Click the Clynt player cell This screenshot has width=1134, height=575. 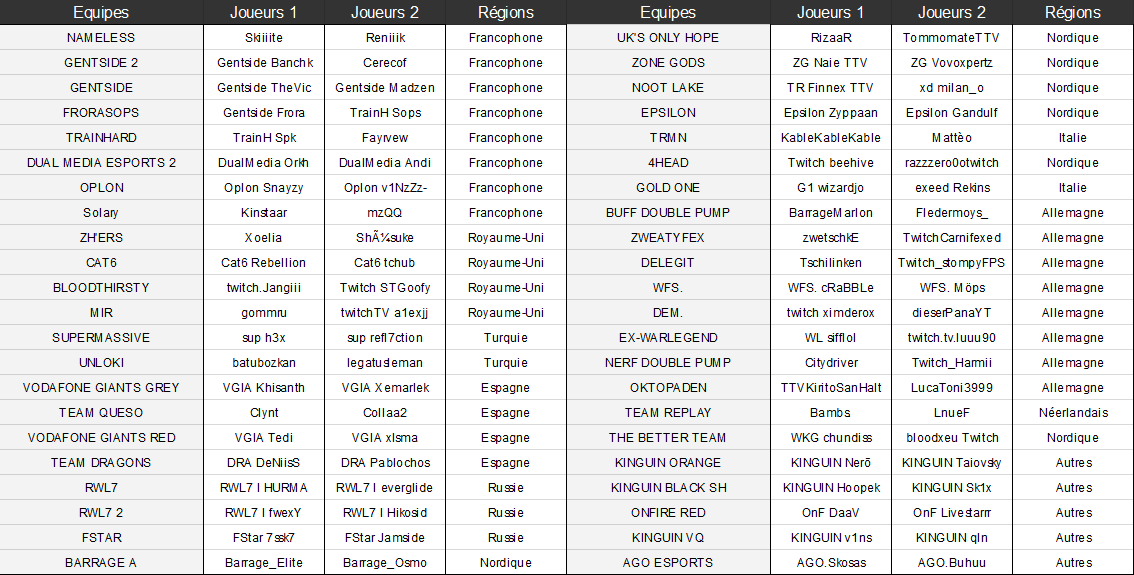[264, 413]
